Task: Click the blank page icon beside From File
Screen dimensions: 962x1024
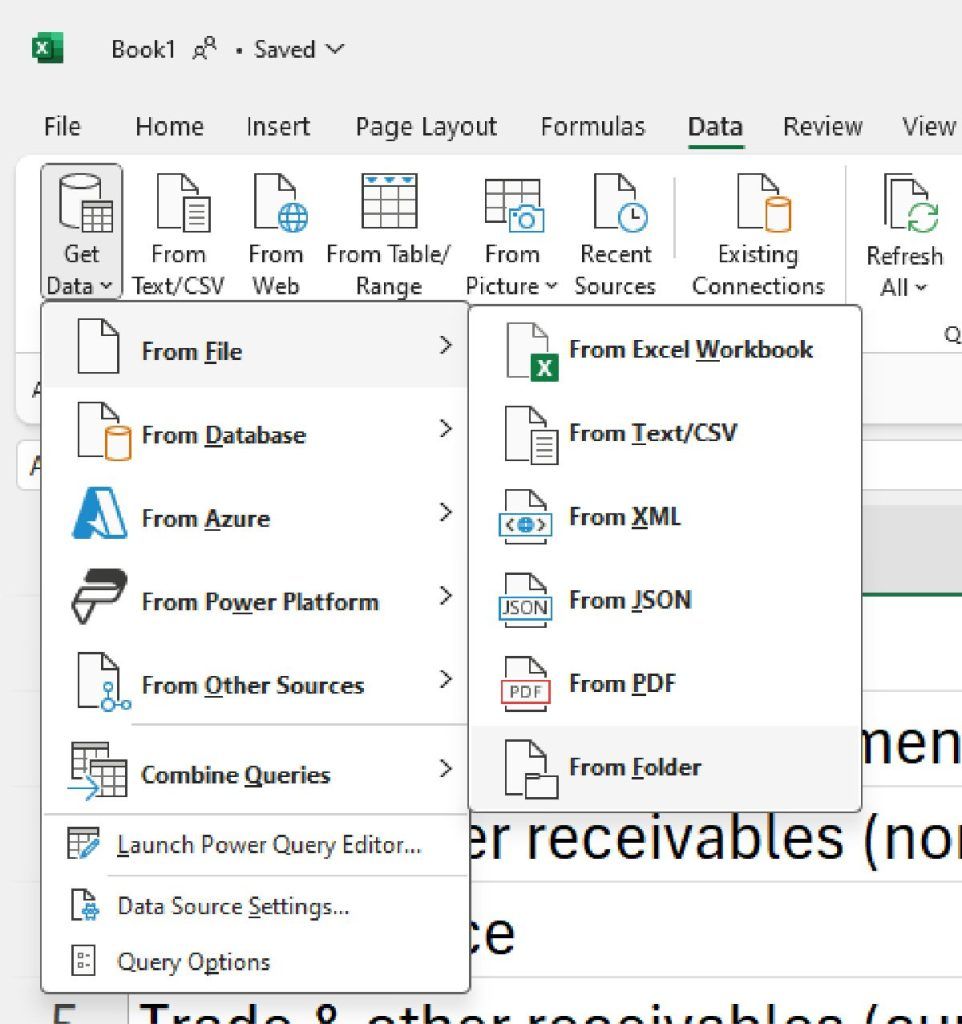Action: pyautogui.click(x=98, y=346)
